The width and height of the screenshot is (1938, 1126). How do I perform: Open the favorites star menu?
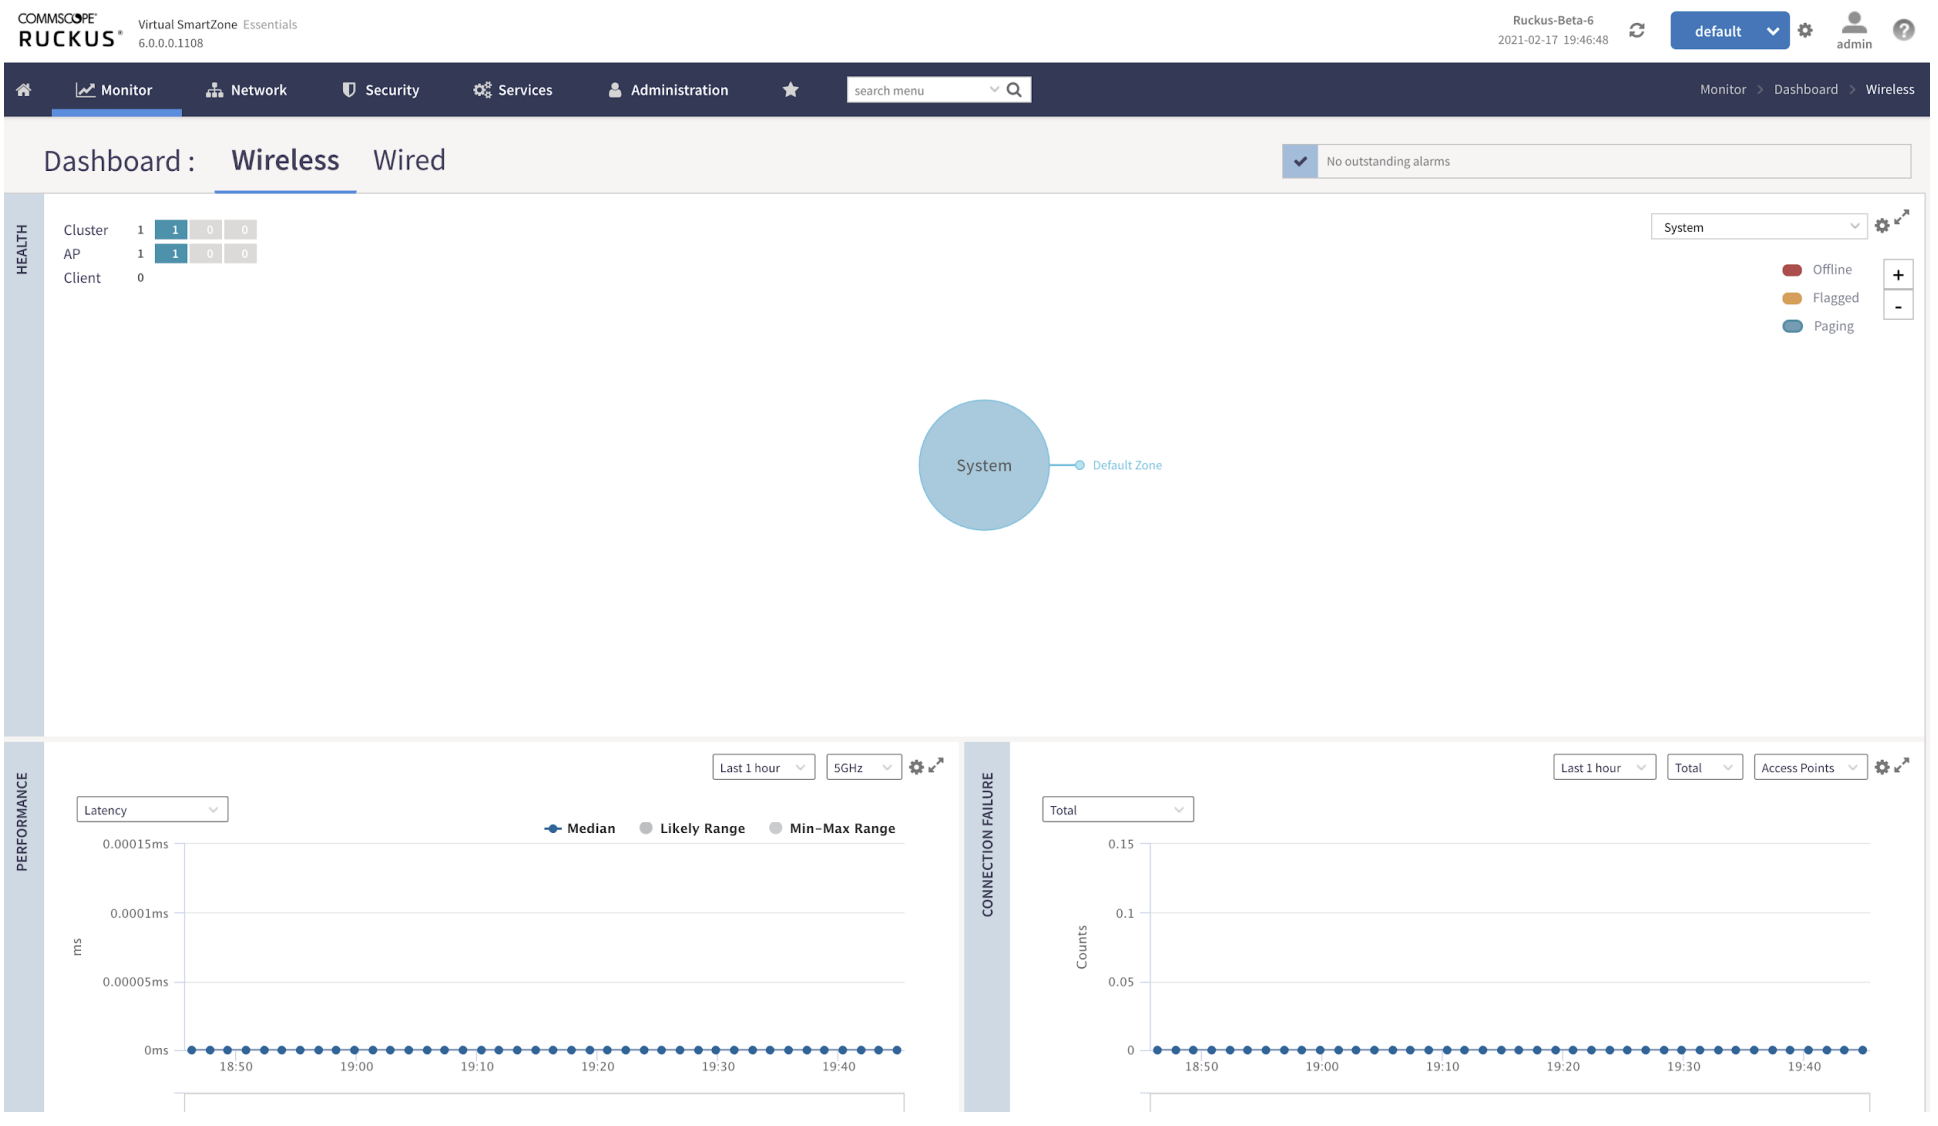coord(790,90)
